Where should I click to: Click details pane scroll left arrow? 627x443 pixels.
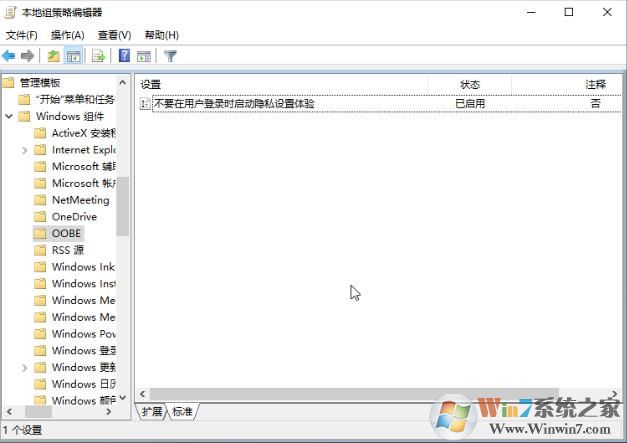click(x=143, y=394)
